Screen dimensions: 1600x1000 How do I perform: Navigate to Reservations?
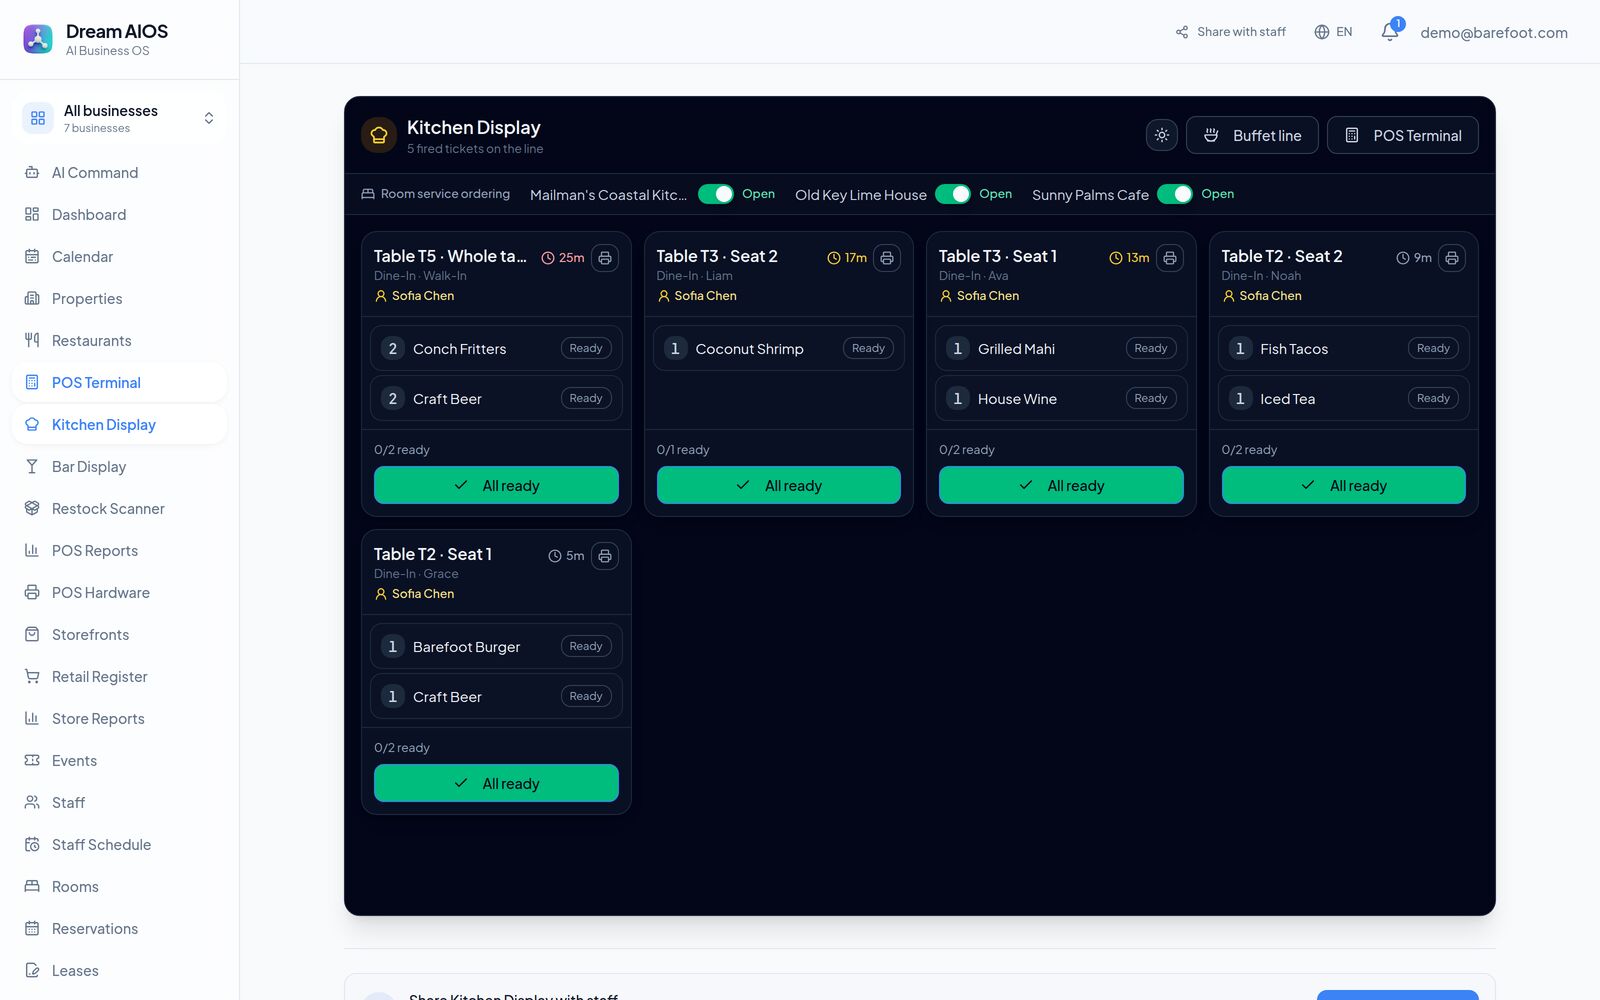pyautogui.click(x=120, y=929)
